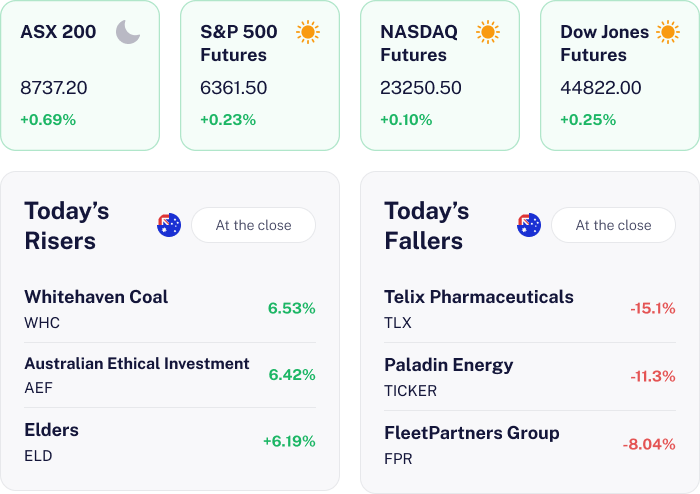Click Australian flag icon beside Today's Risers
700x494 pixels.
click(169, 225)
